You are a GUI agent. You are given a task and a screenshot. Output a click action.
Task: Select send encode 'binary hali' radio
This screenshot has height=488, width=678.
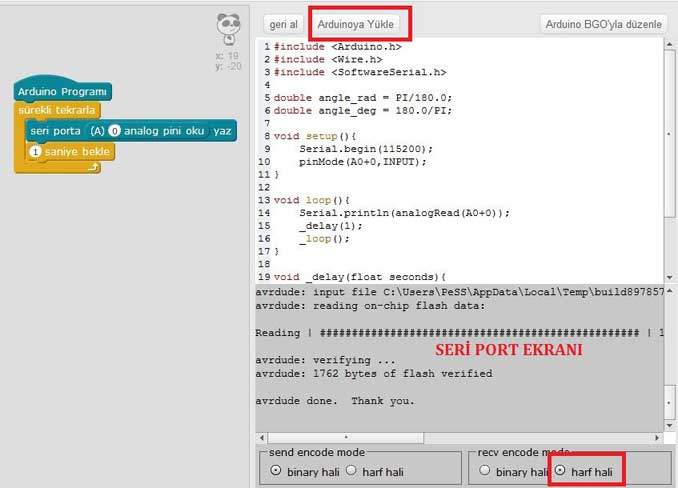275,470
